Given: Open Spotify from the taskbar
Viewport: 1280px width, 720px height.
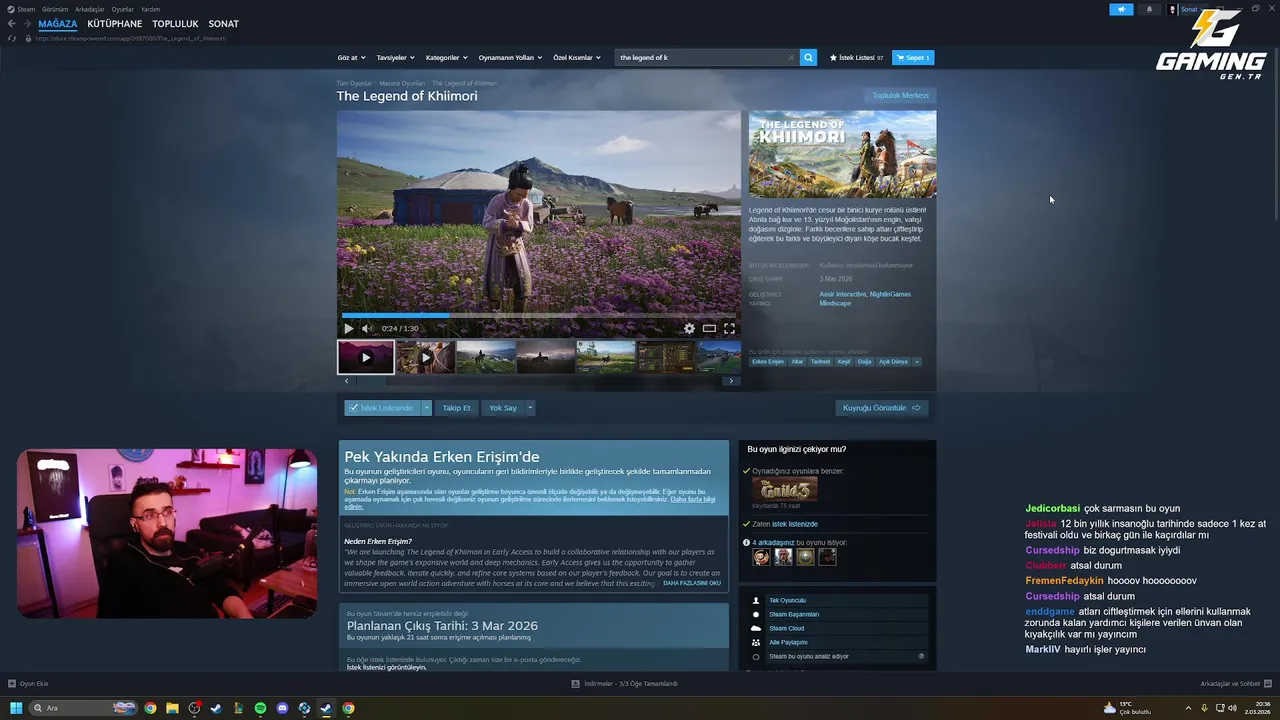Looking at the screenshot, I should 260,708.
